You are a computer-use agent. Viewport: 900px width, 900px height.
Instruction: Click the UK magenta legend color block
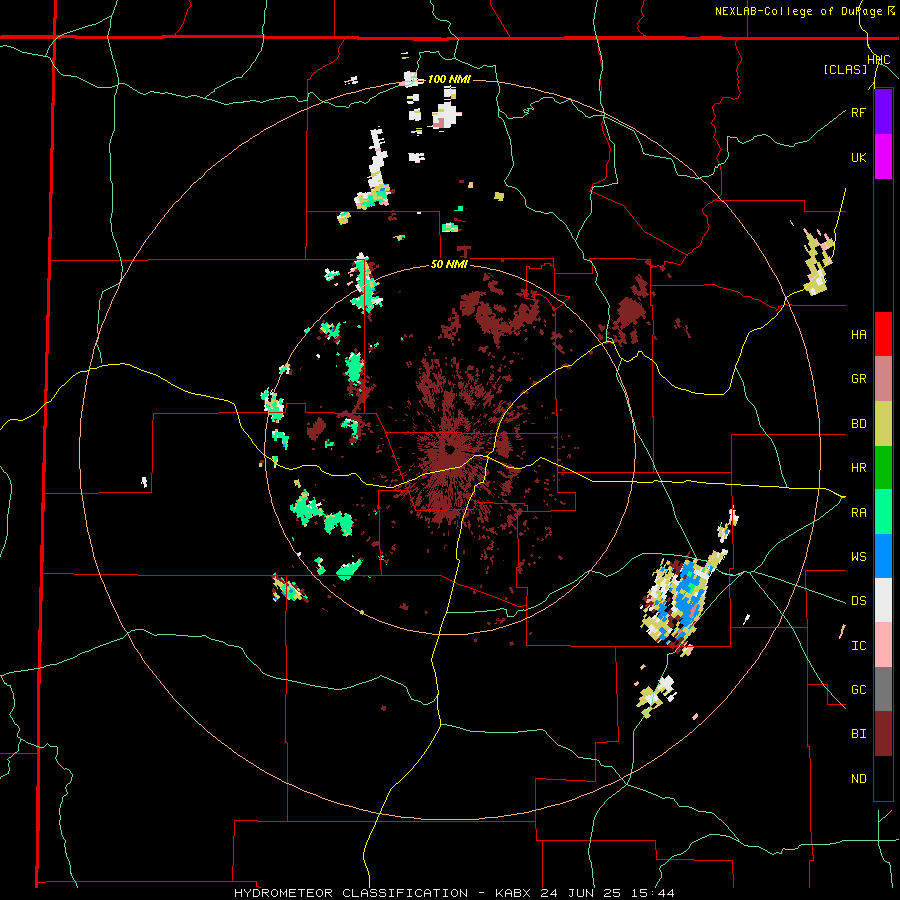pos(883,157)
